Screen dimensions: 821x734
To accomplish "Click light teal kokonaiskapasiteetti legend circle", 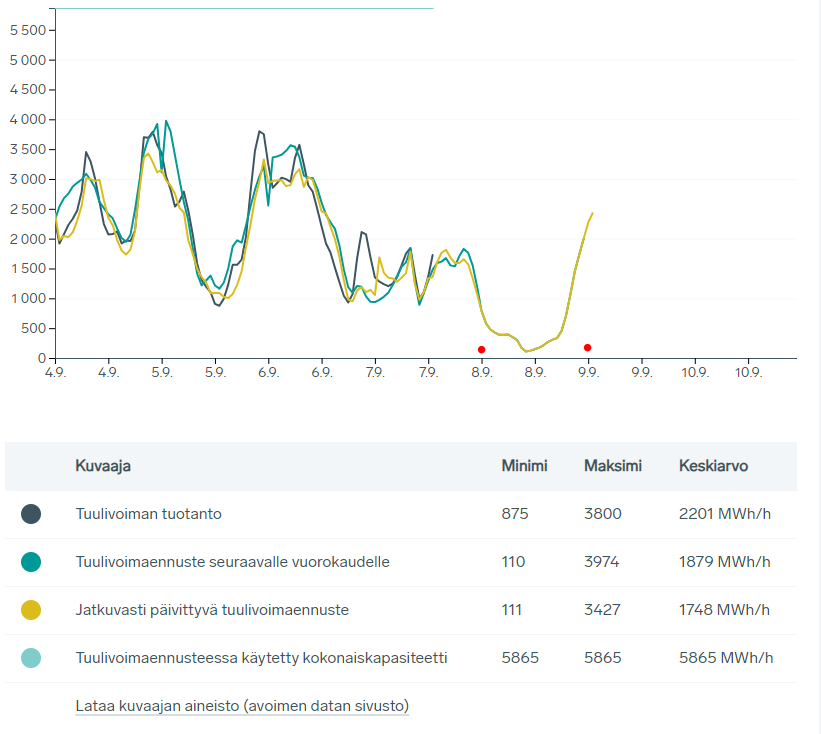I will pos(31,658).
